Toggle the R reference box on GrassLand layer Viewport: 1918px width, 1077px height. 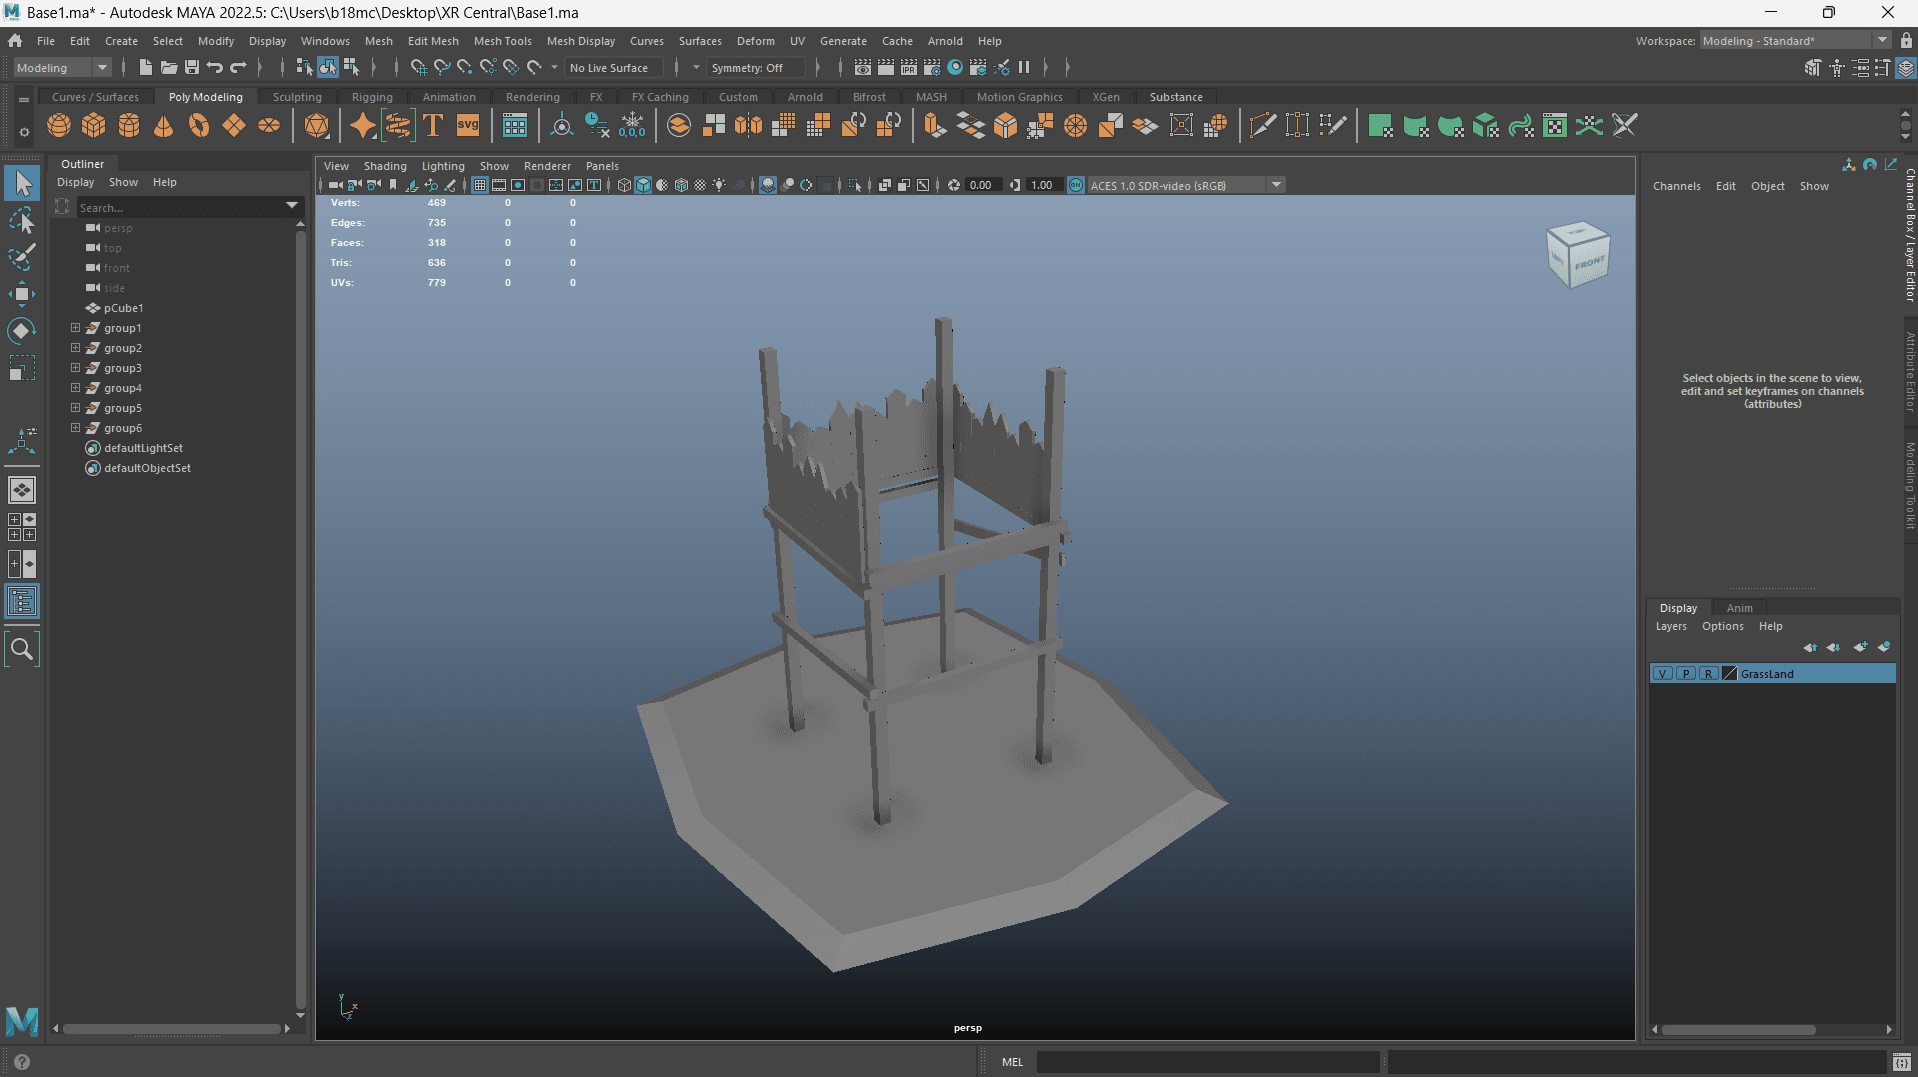(x=1709, y=674)
